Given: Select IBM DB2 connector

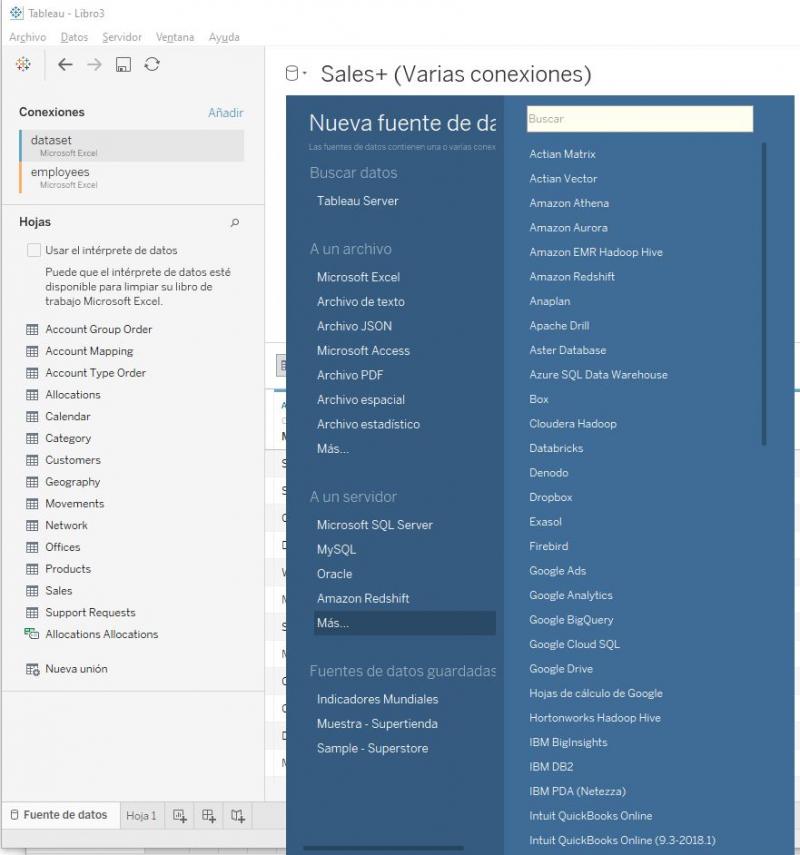Looking at the screenshot, I should pos(551,767).
